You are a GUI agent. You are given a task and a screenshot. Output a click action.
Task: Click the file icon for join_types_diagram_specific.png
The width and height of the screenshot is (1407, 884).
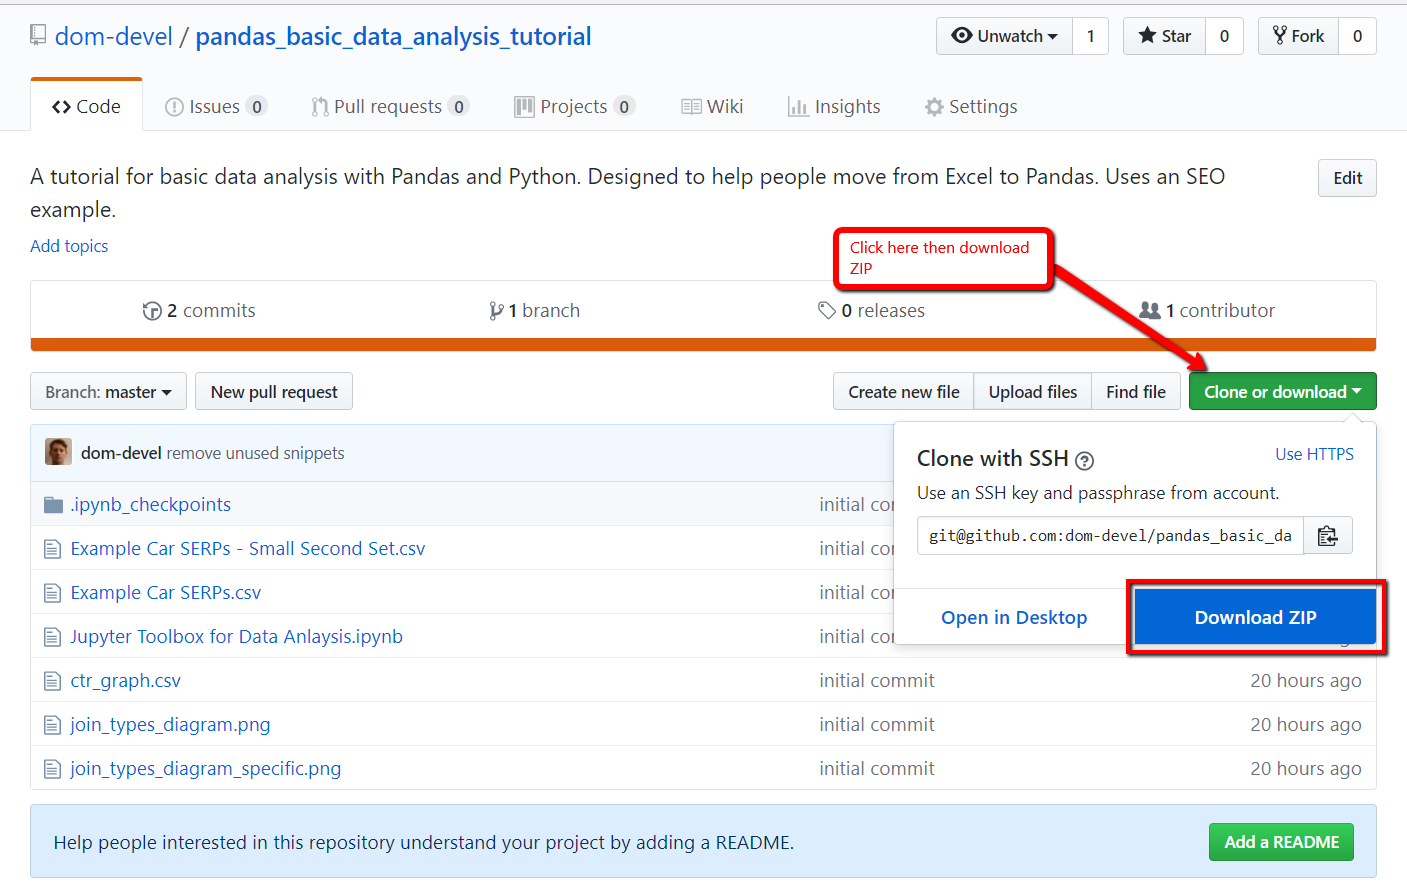(52, 769)
